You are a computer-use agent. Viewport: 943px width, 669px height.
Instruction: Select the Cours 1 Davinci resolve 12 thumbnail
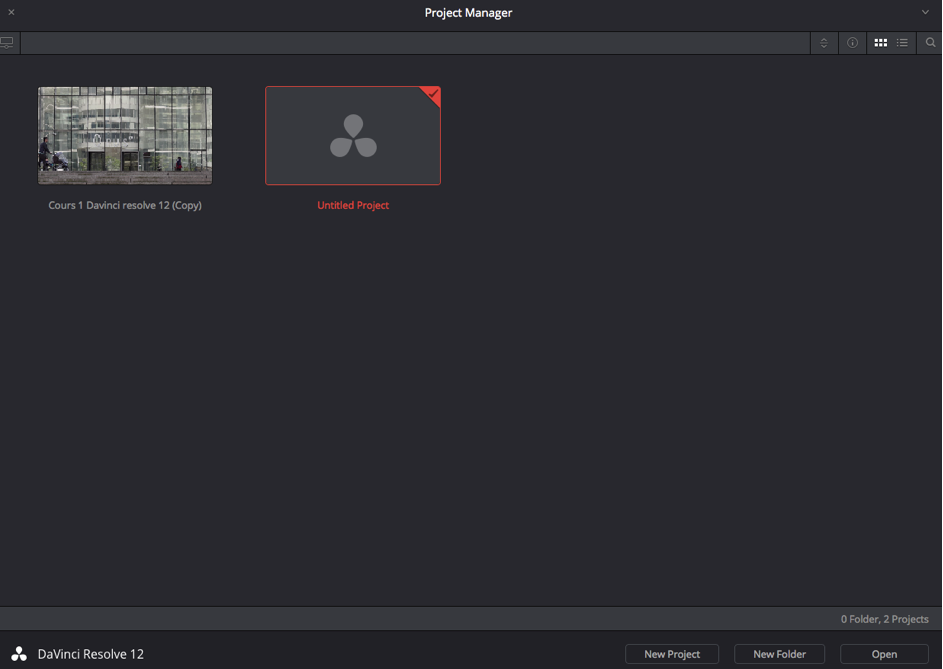point(125,135)
